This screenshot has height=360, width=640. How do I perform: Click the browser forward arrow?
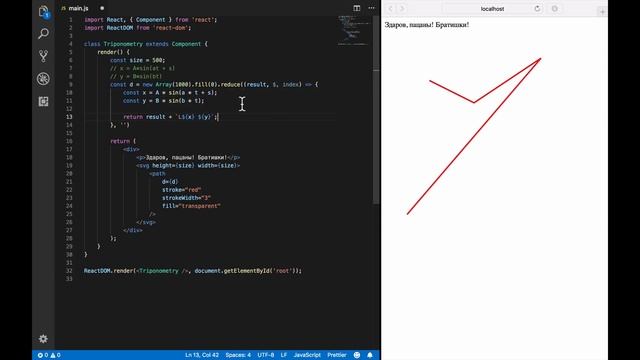point(402,9)
